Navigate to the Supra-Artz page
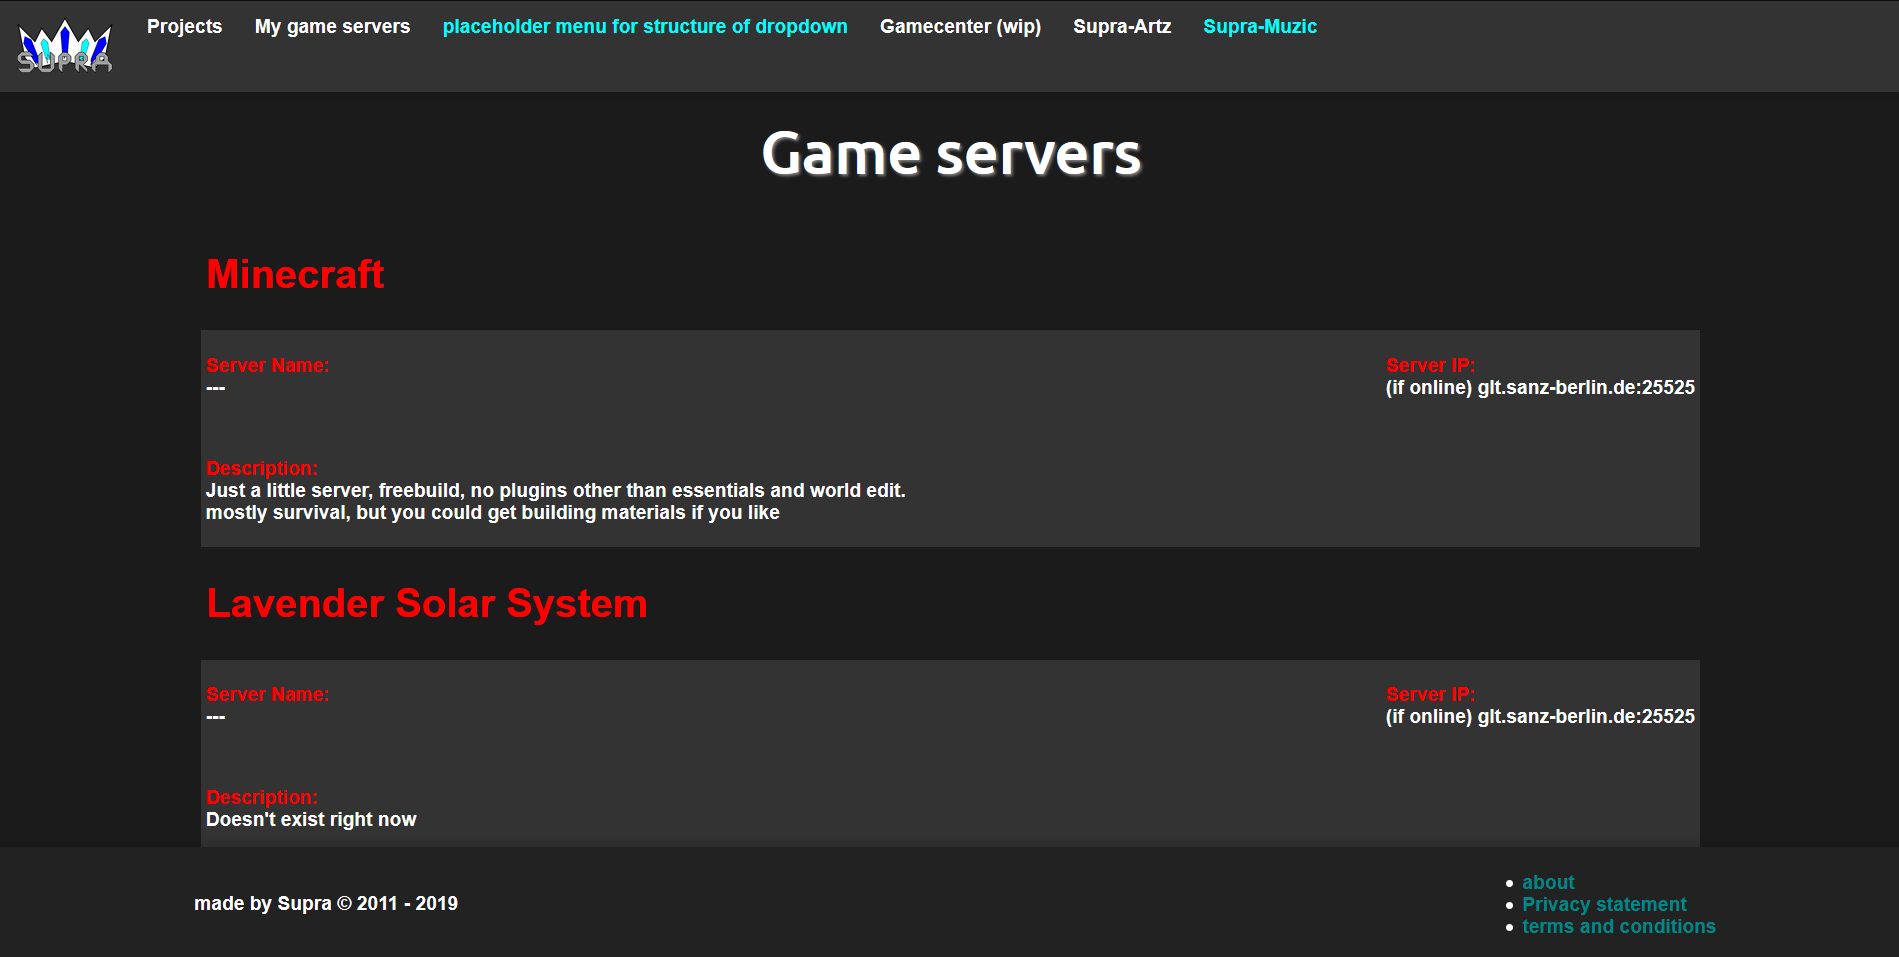Viewport: 1899px width, 957px height. [1121, 27]
